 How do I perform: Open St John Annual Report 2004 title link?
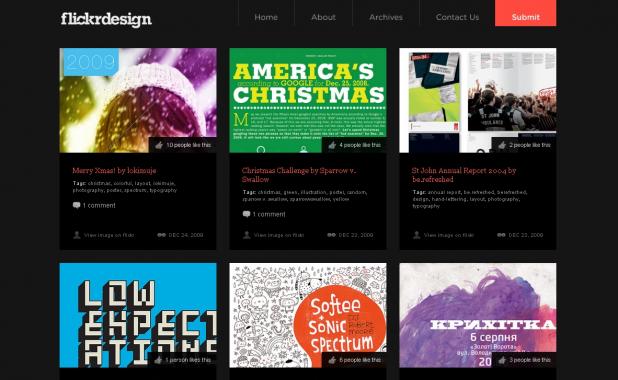coord(464,175)
